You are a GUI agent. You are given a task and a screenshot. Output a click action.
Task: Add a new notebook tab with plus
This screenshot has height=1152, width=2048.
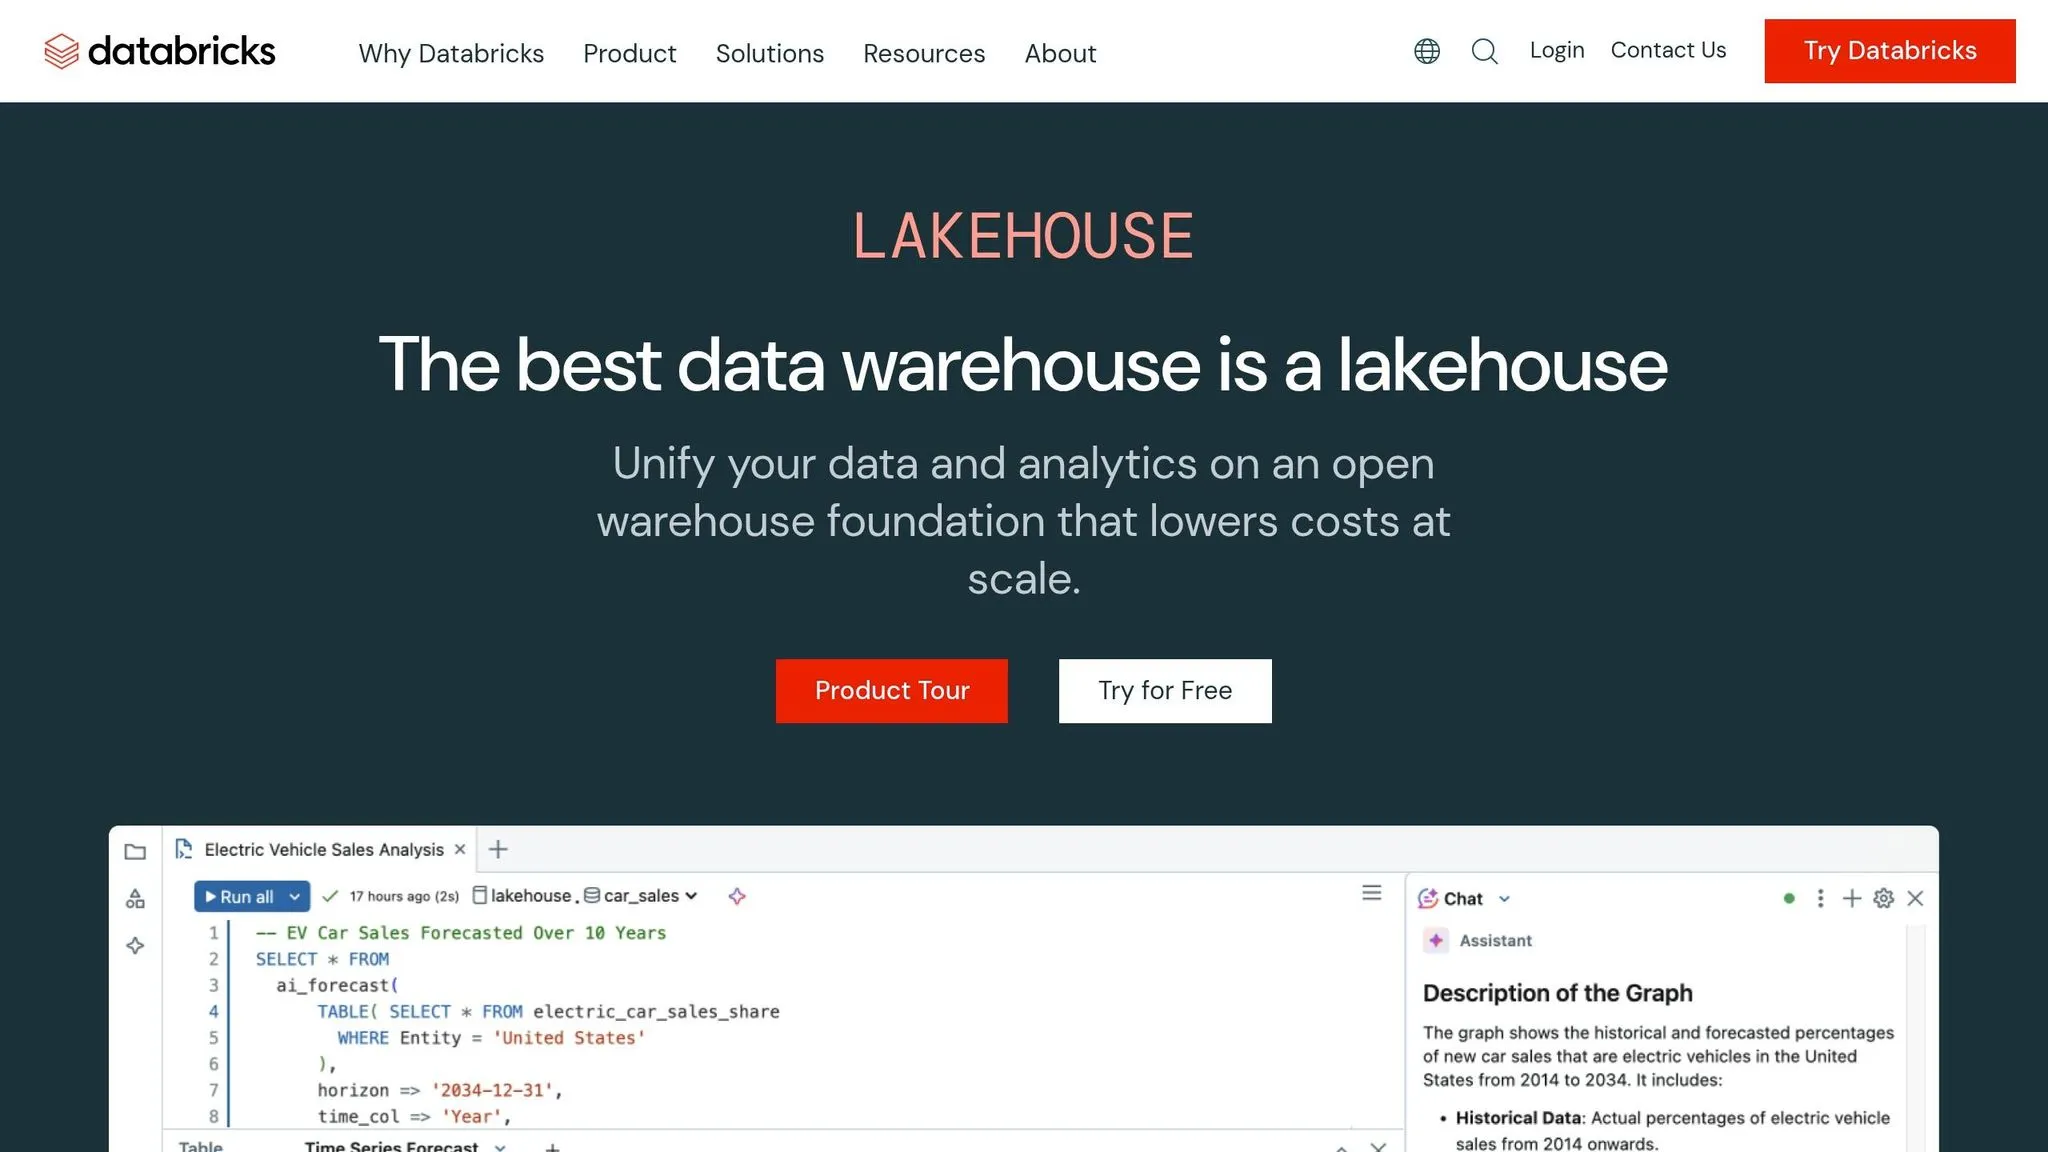(x=498, y=849)
